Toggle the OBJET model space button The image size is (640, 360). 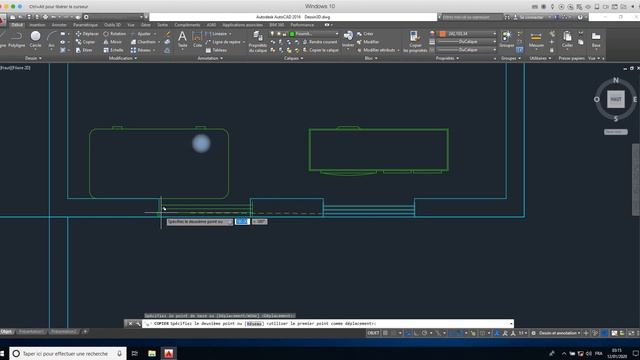click(373, 333)
